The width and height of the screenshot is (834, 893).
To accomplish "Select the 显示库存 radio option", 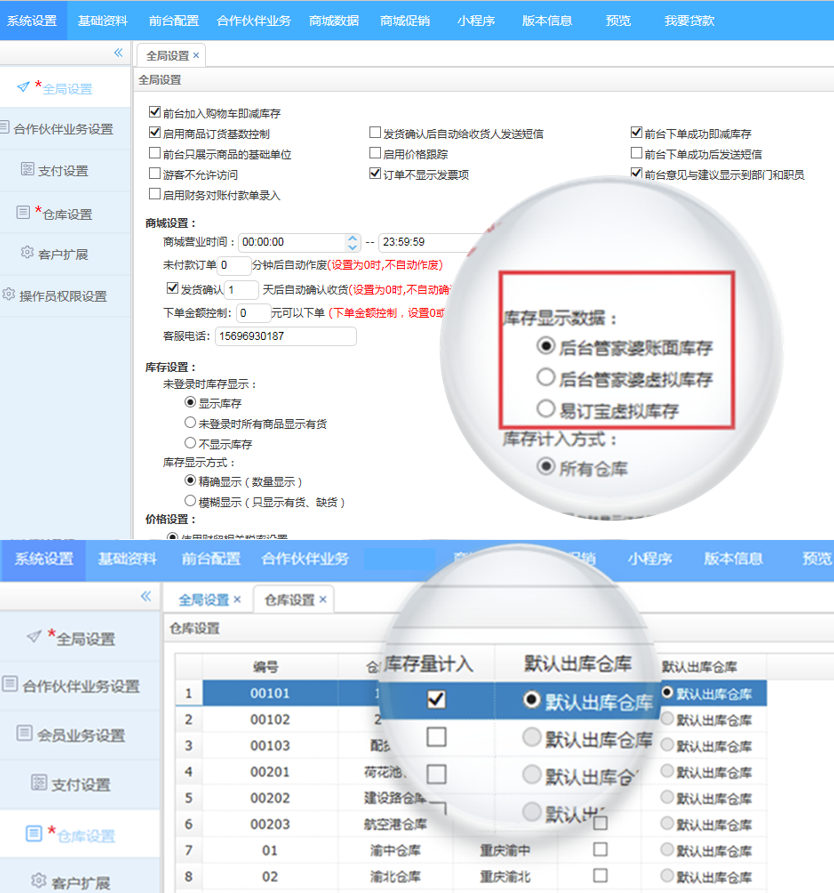I will (190, 402).
